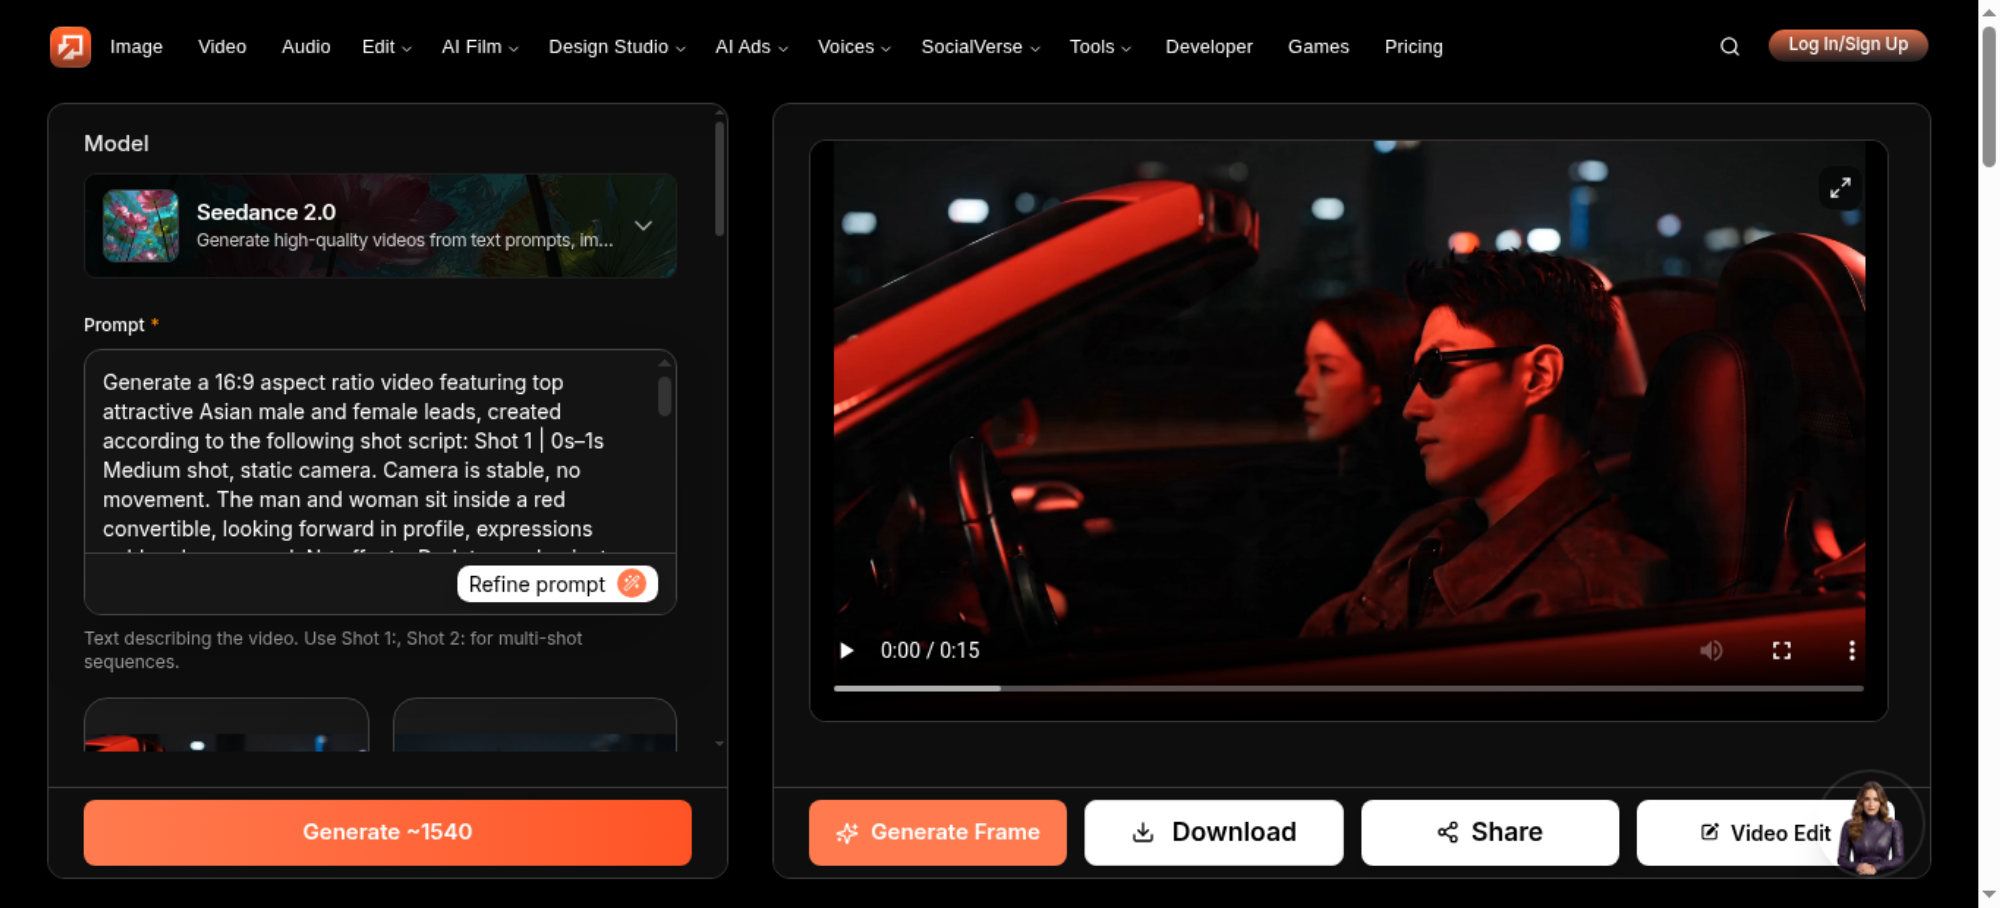Open the search magnifier icon
The width and height of the screenshot is (2000, 908).
pos(1729,46)
